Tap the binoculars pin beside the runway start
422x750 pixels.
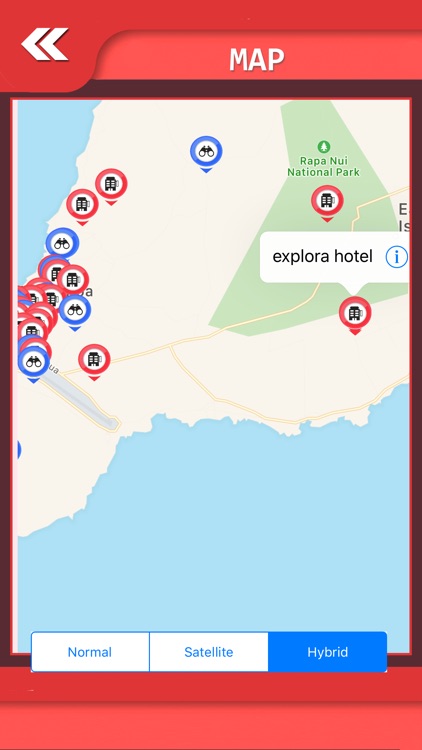pos(33,364)
